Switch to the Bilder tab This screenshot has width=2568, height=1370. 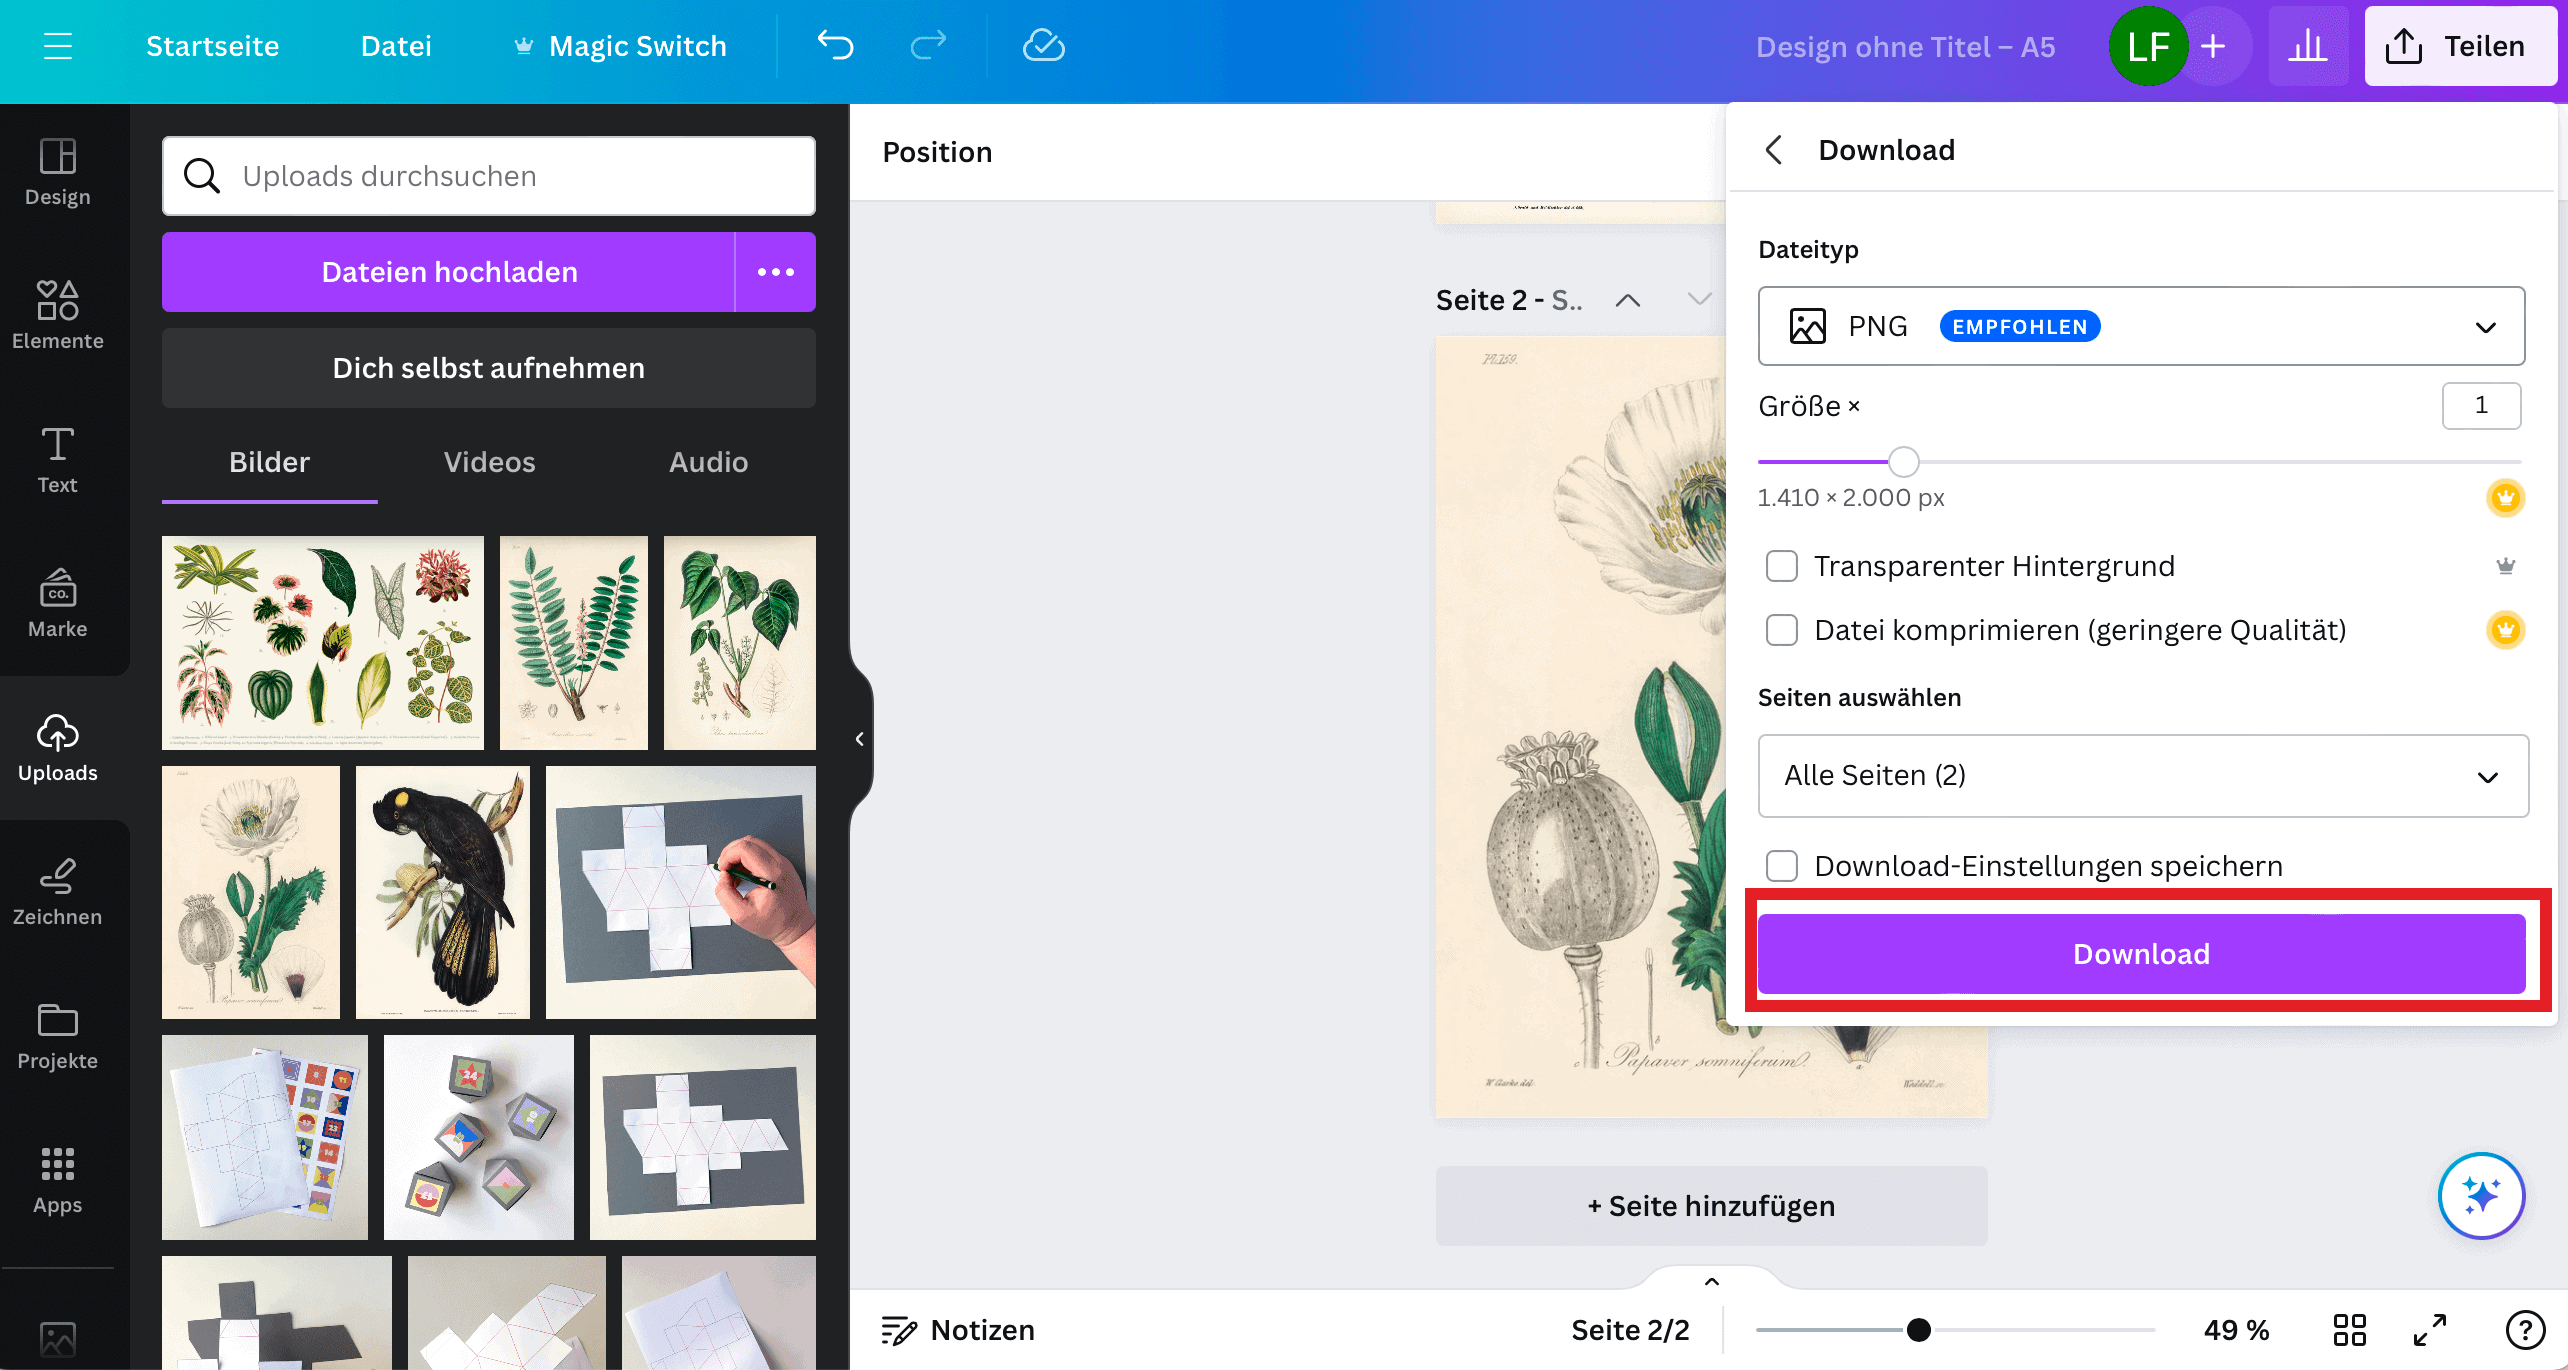pyautogui.click(x=270, y=462)
